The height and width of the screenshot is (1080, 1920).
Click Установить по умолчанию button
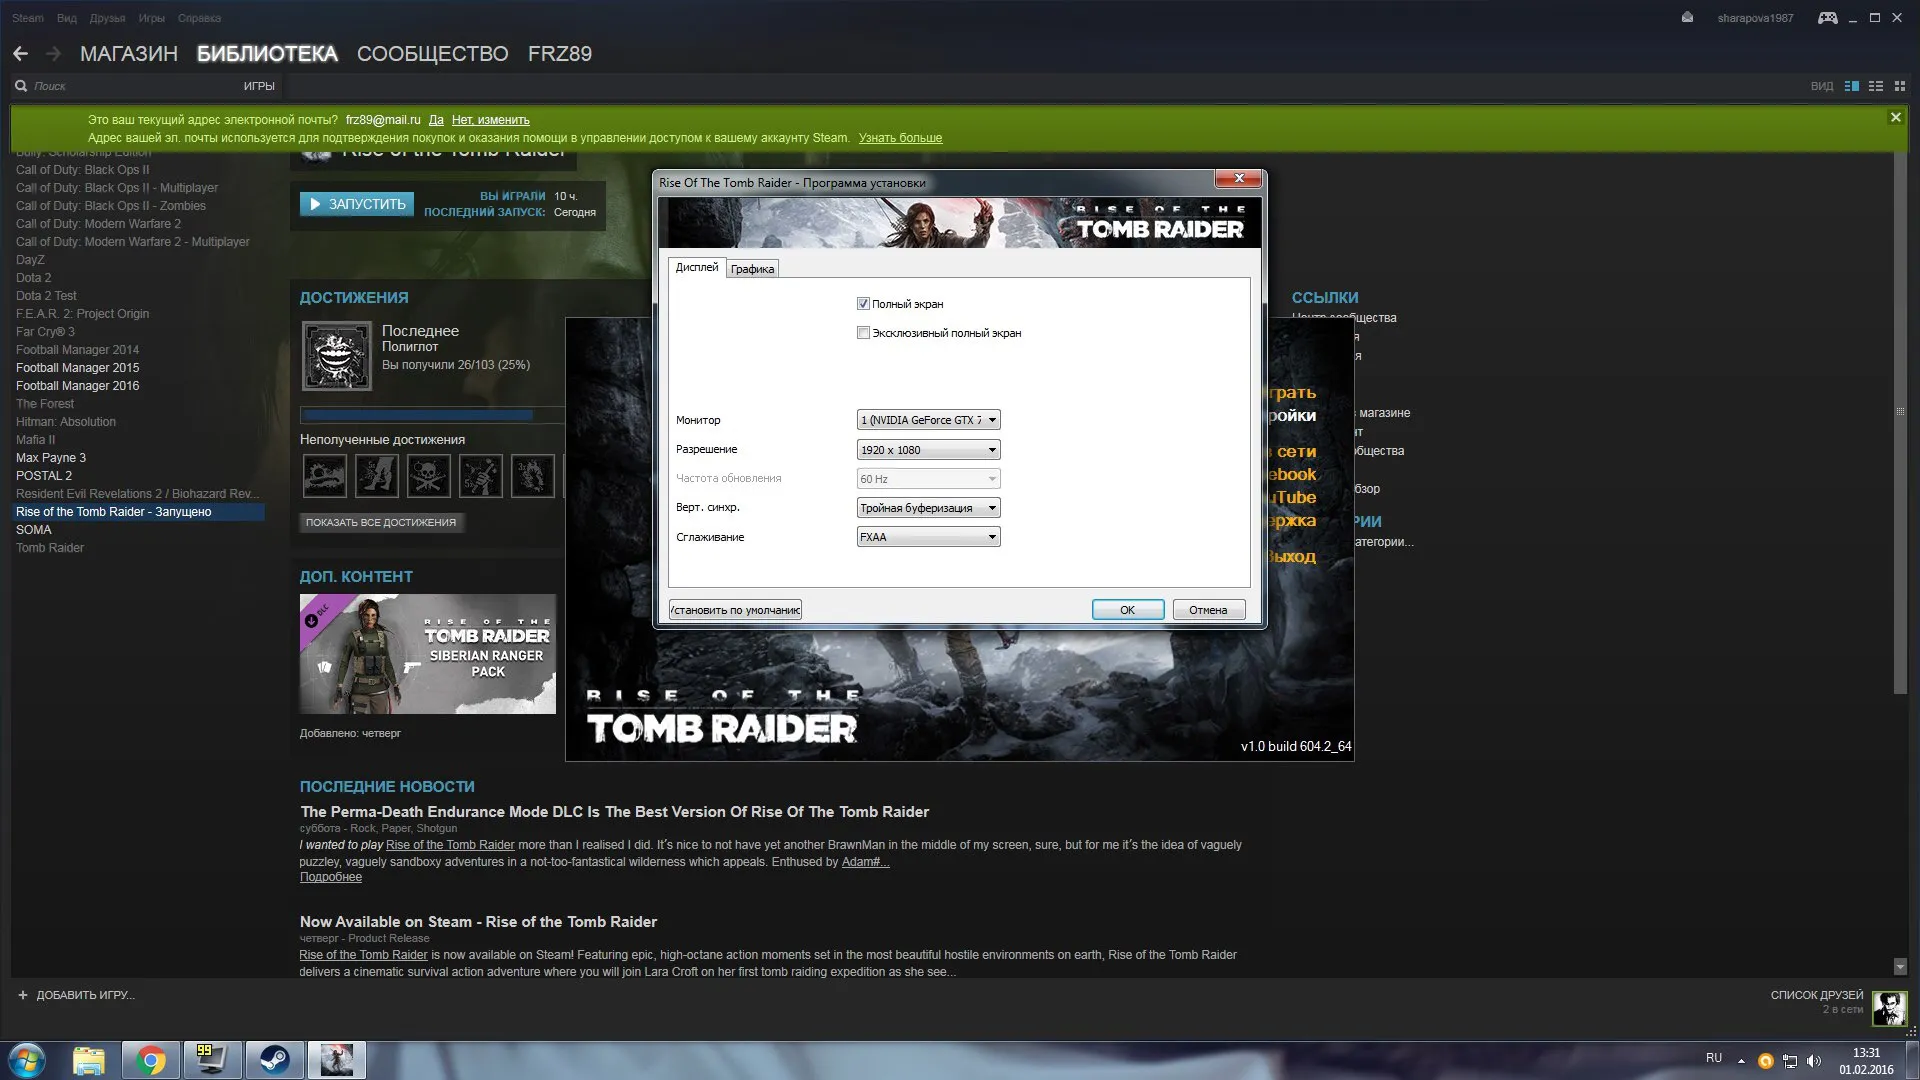pos(735,610)
